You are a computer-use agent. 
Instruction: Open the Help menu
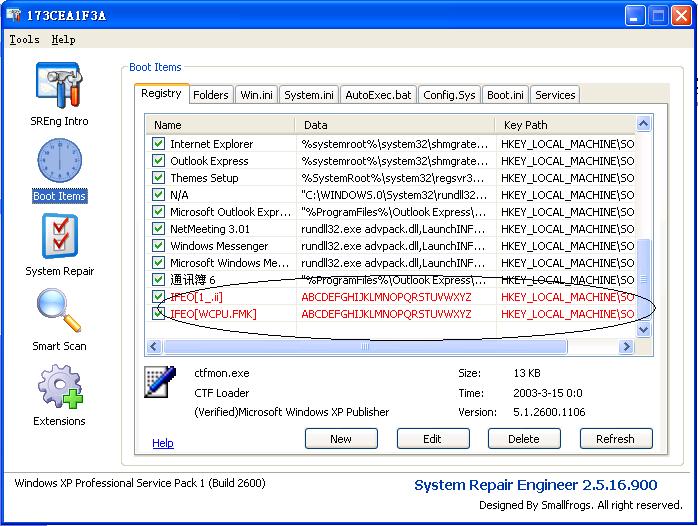tap(63, 40)
